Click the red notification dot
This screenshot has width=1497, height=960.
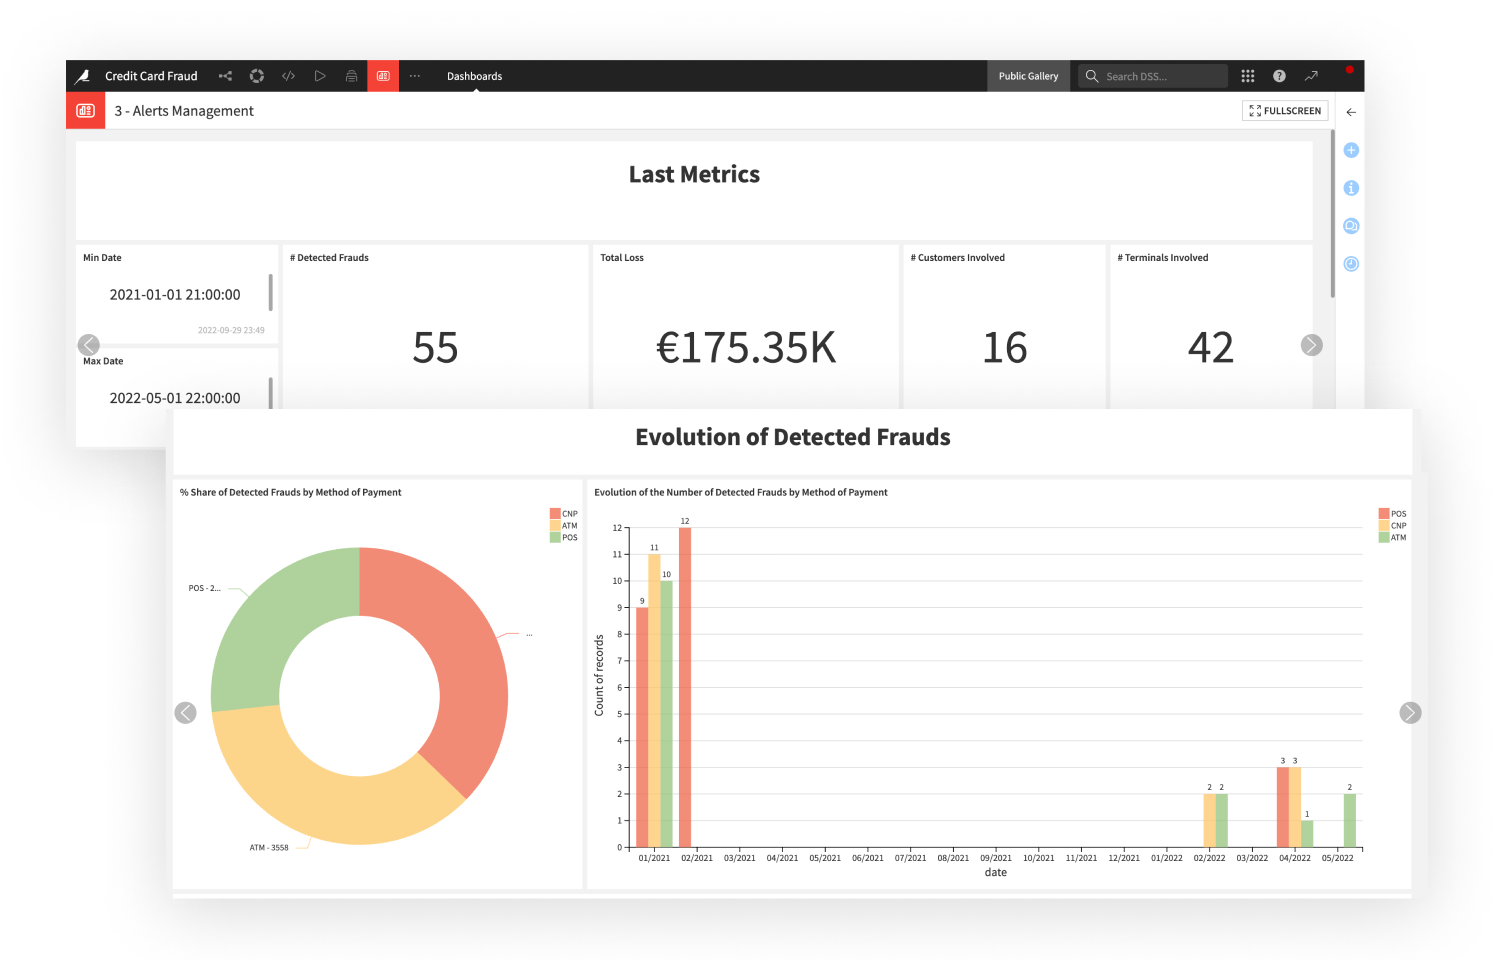point(1349,70)
